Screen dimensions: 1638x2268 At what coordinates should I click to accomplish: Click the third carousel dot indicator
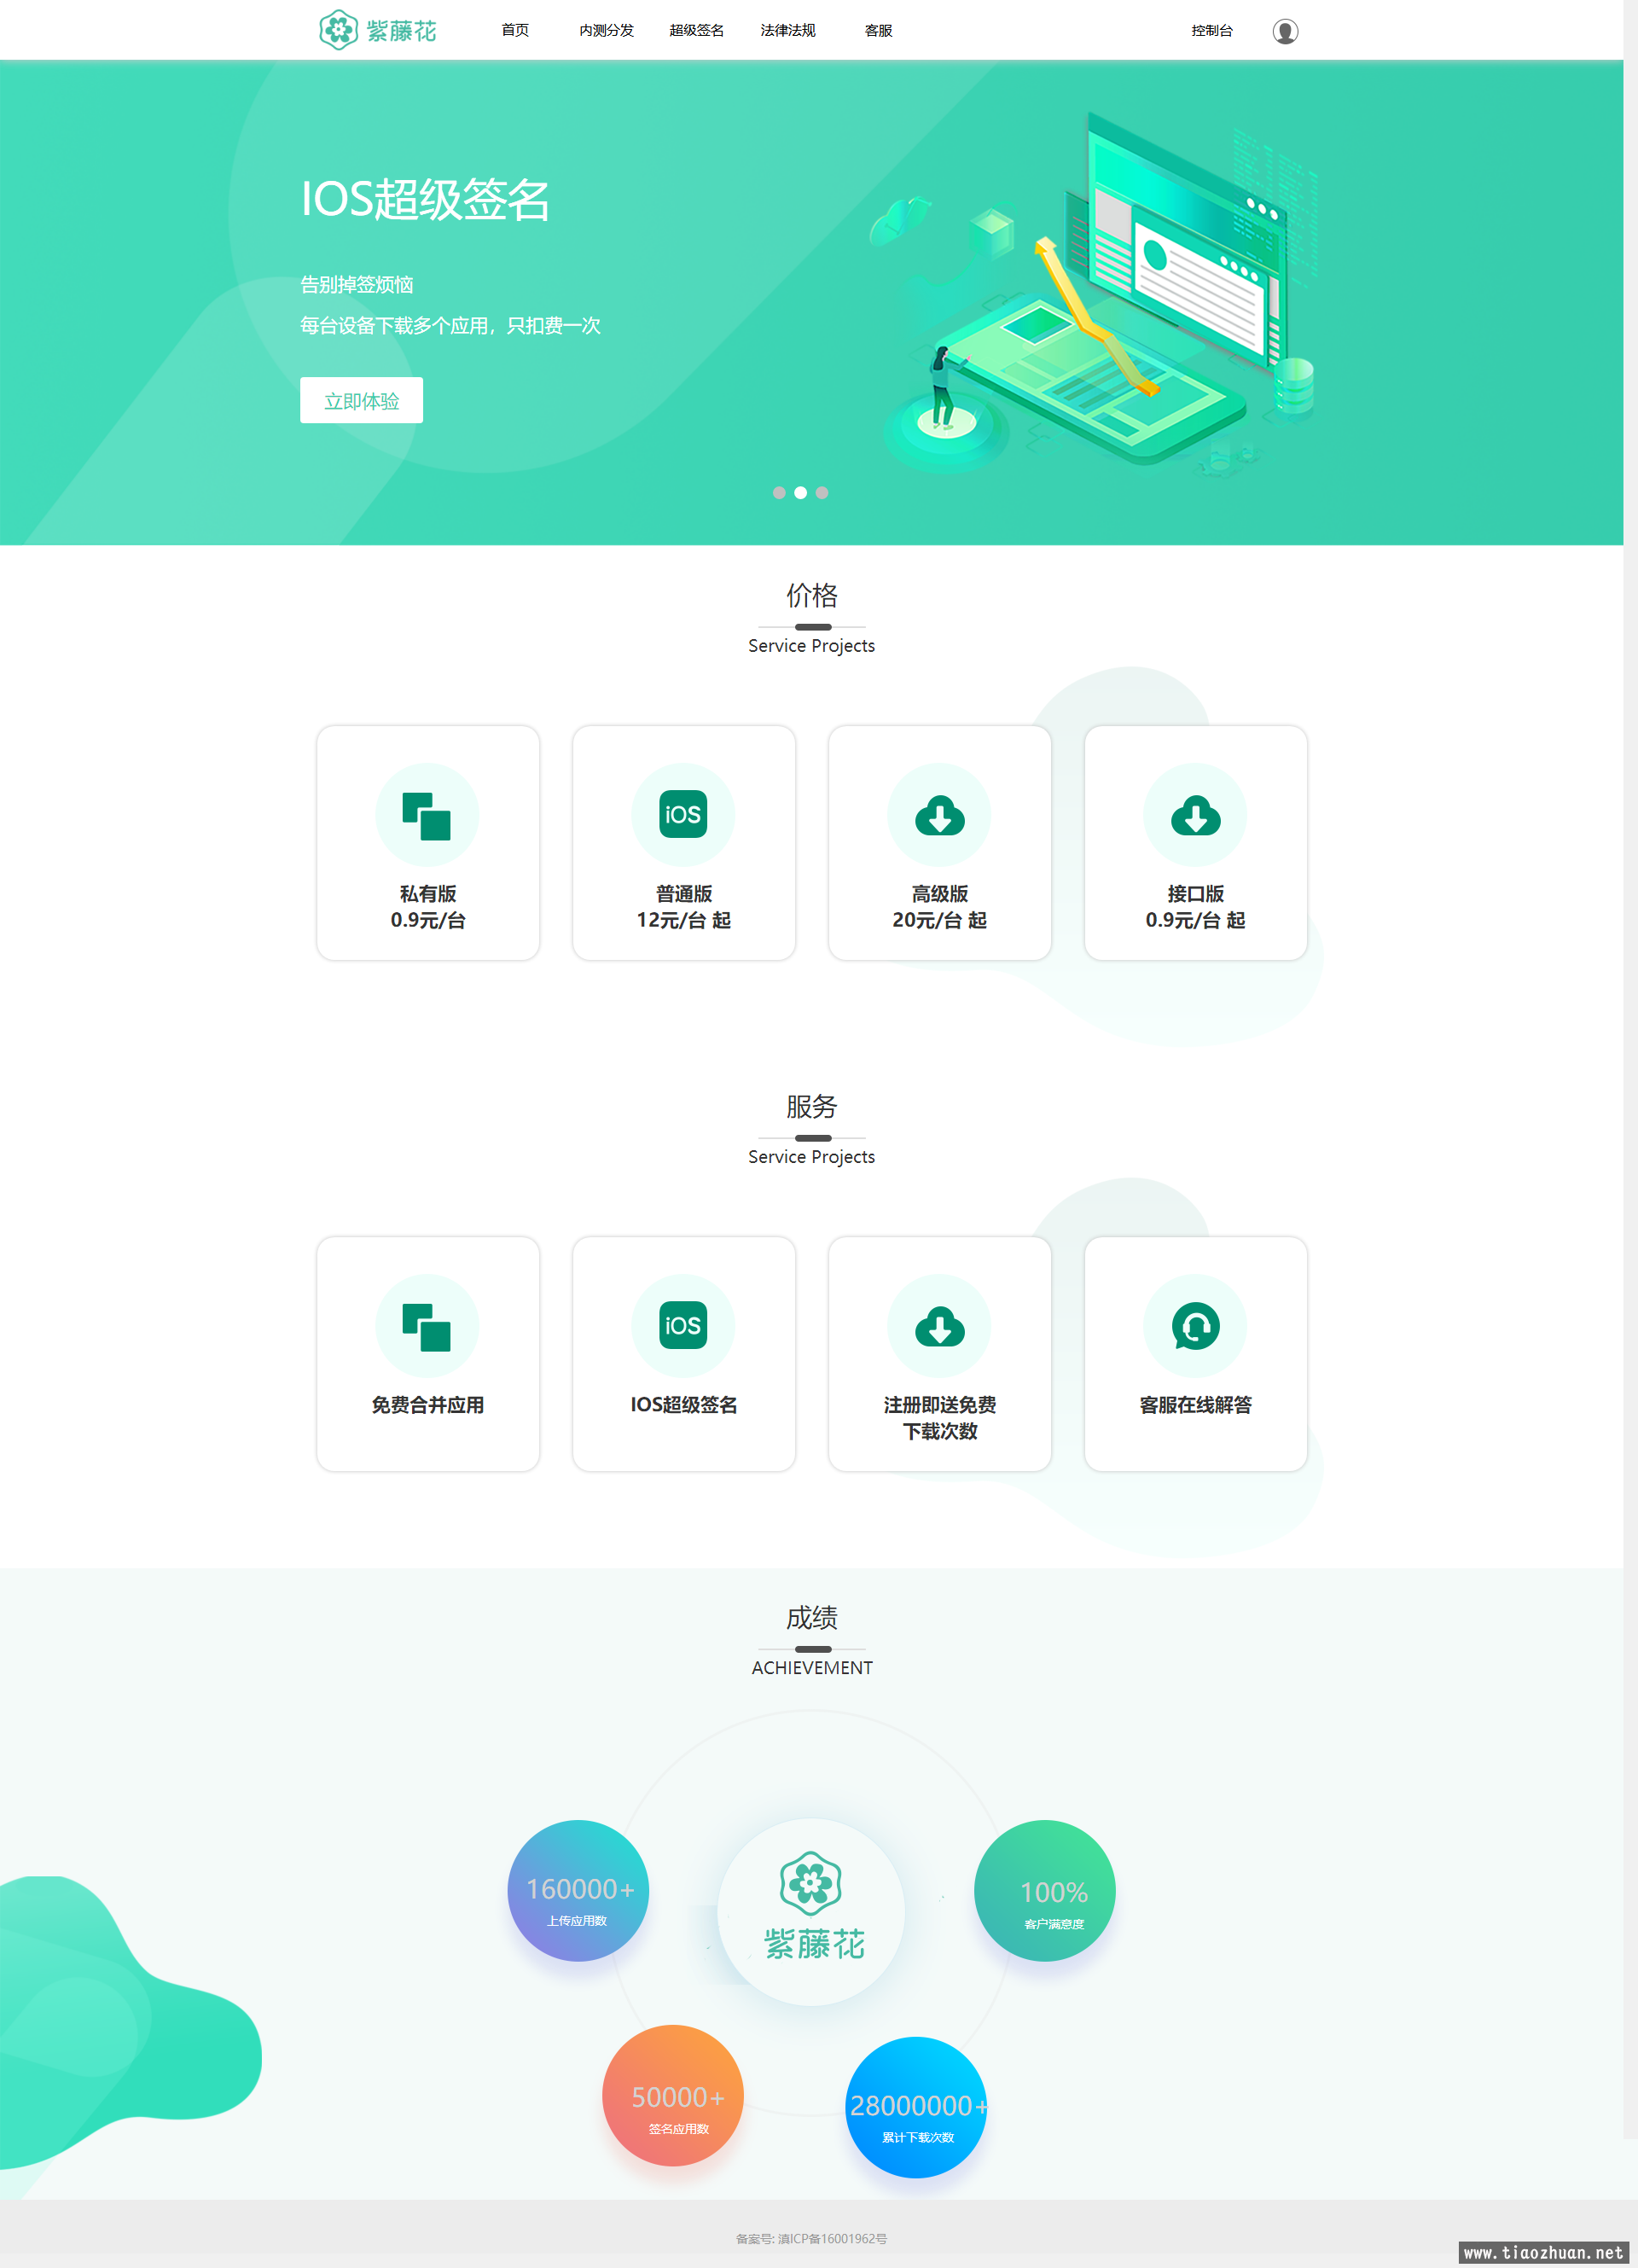(821, 493)
